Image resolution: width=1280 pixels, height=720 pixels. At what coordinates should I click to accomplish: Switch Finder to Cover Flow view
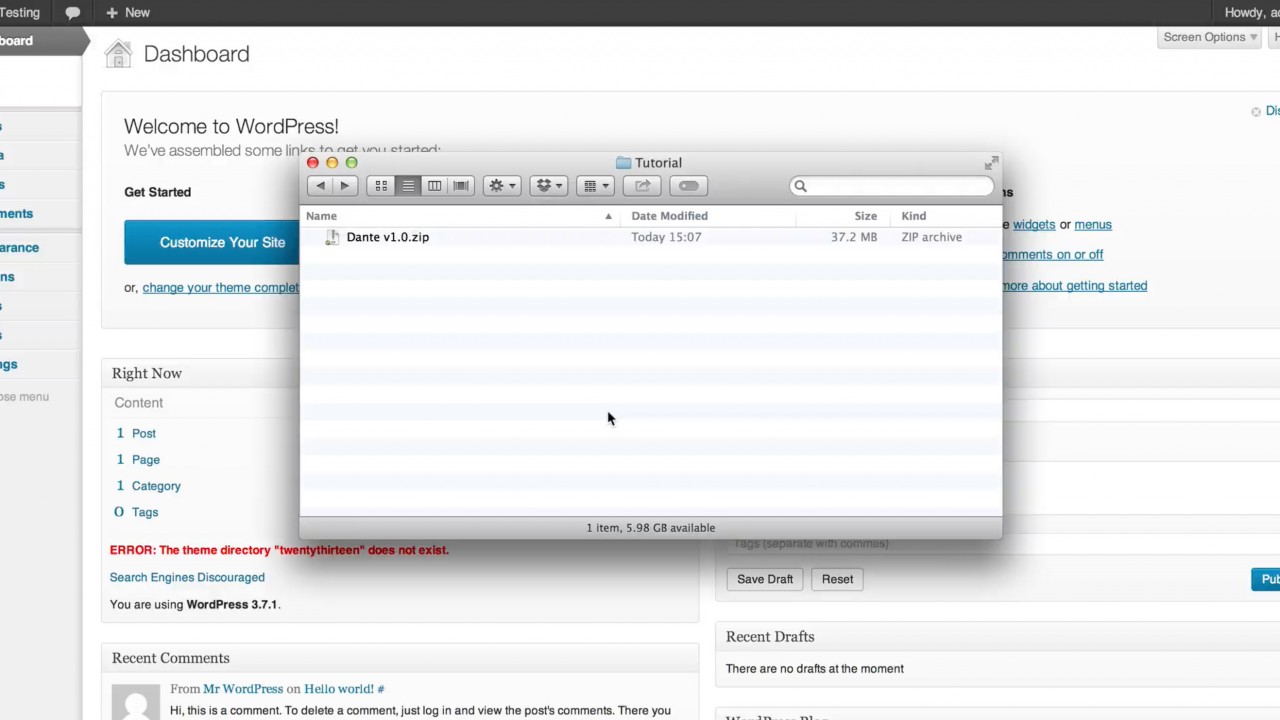[461, 186]
